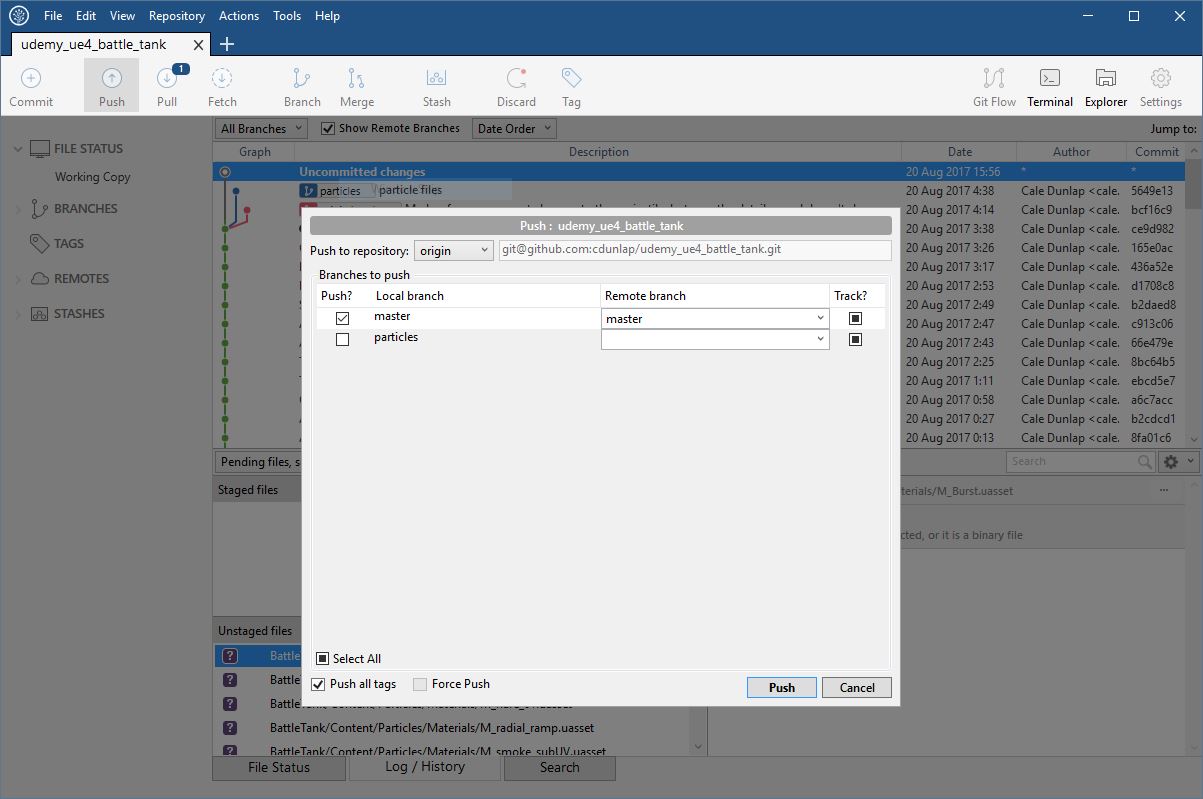Switch to the File Status bottom tab

(279, 768)
